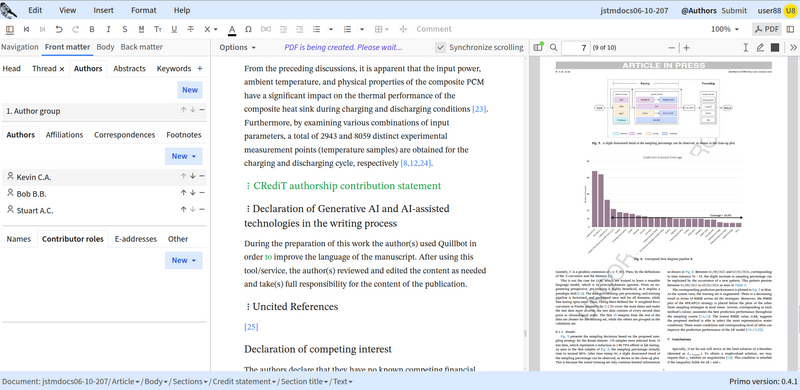800x390 pixels.
Task: Apply bold formatting
Action: click(92, 29)
